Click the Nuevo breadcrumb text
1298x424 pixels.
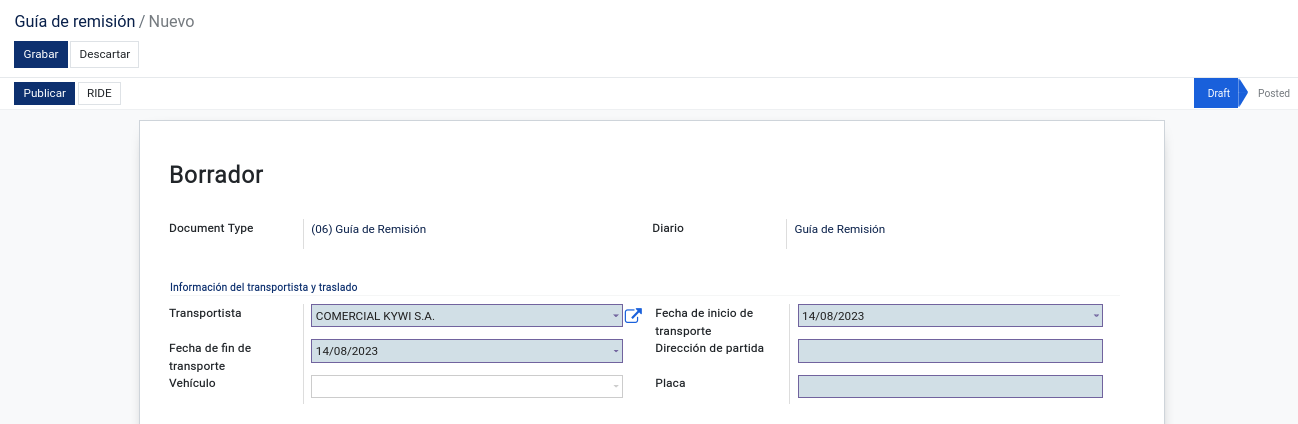click(x=172, y=20)
